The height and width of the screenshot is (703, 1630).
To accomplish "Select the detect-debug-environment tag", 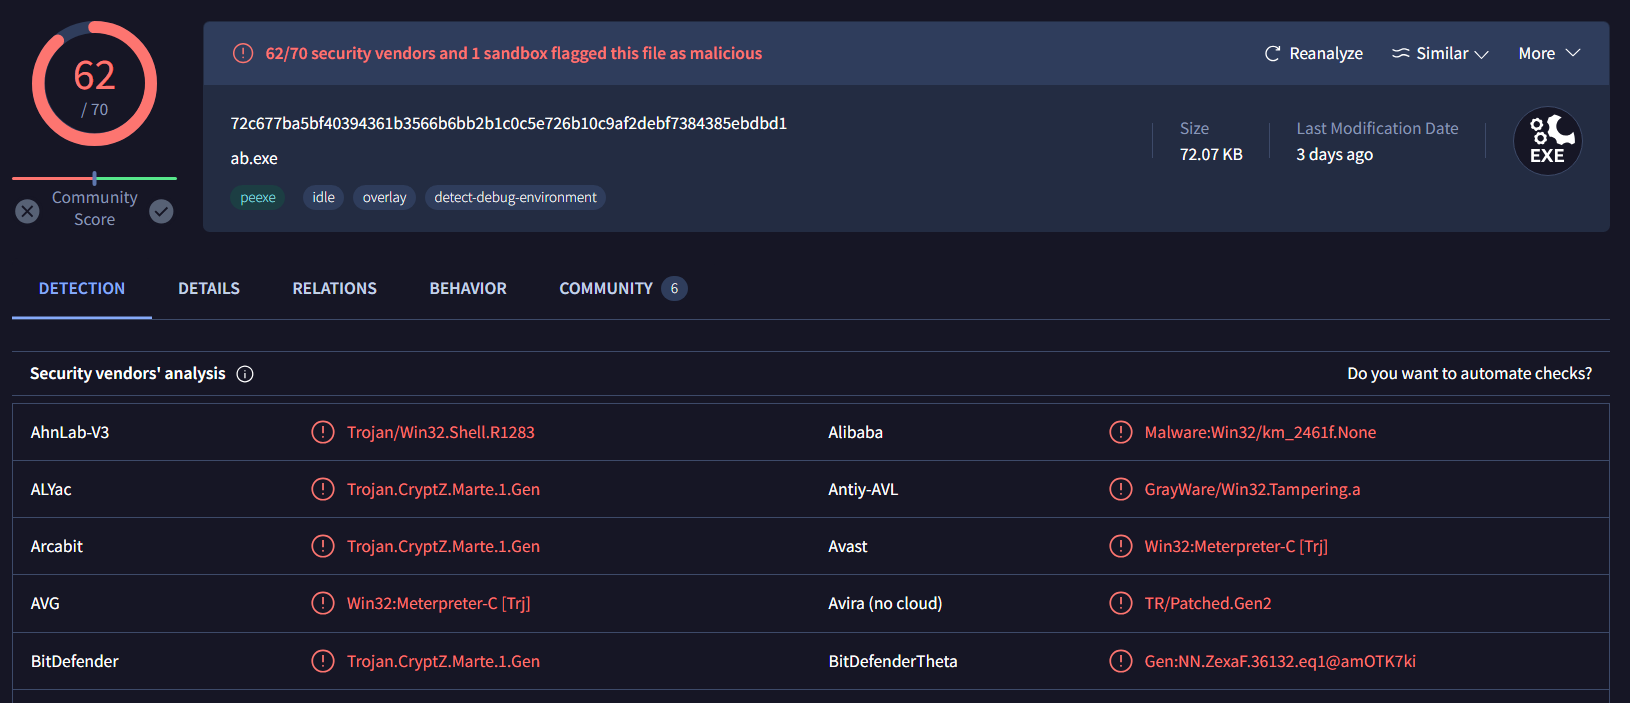I will point(515,197).
